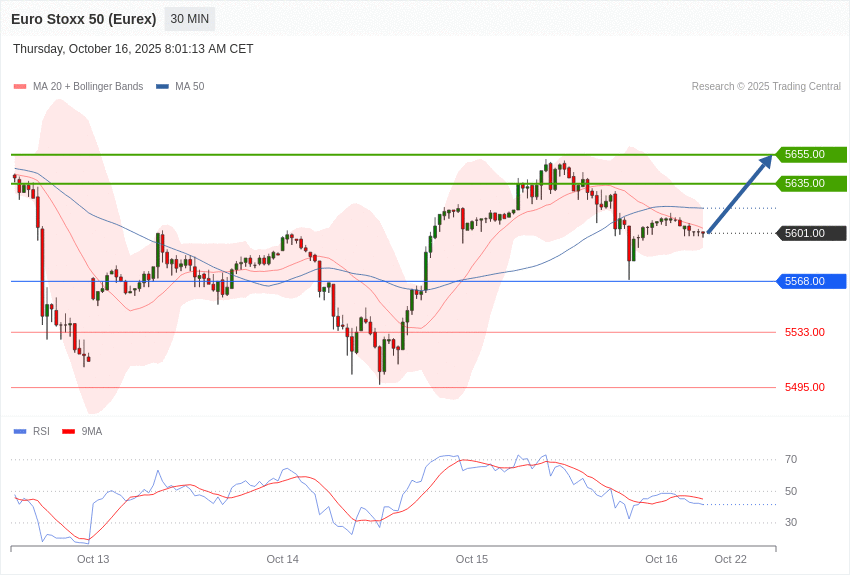Image resolution: width=850 pixels, height=576 pixels.
Task: Click the Euro Stoxx 50 (Eurex) title
Action: click(x=84, y=19)
